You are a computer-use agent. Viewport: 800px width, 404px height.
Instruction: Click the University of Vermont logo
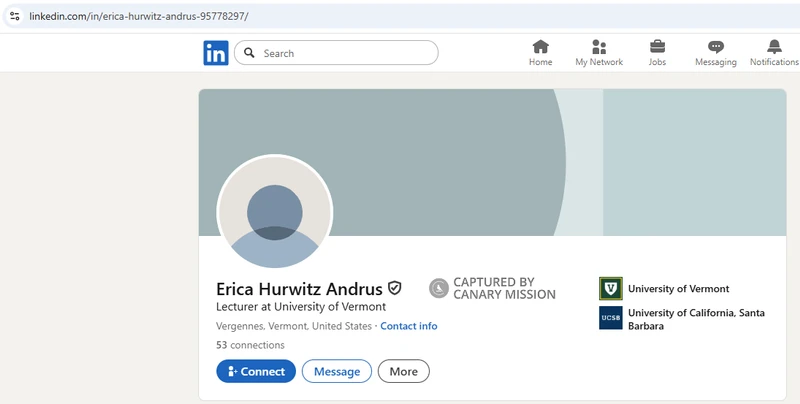(x=611, y=289)
